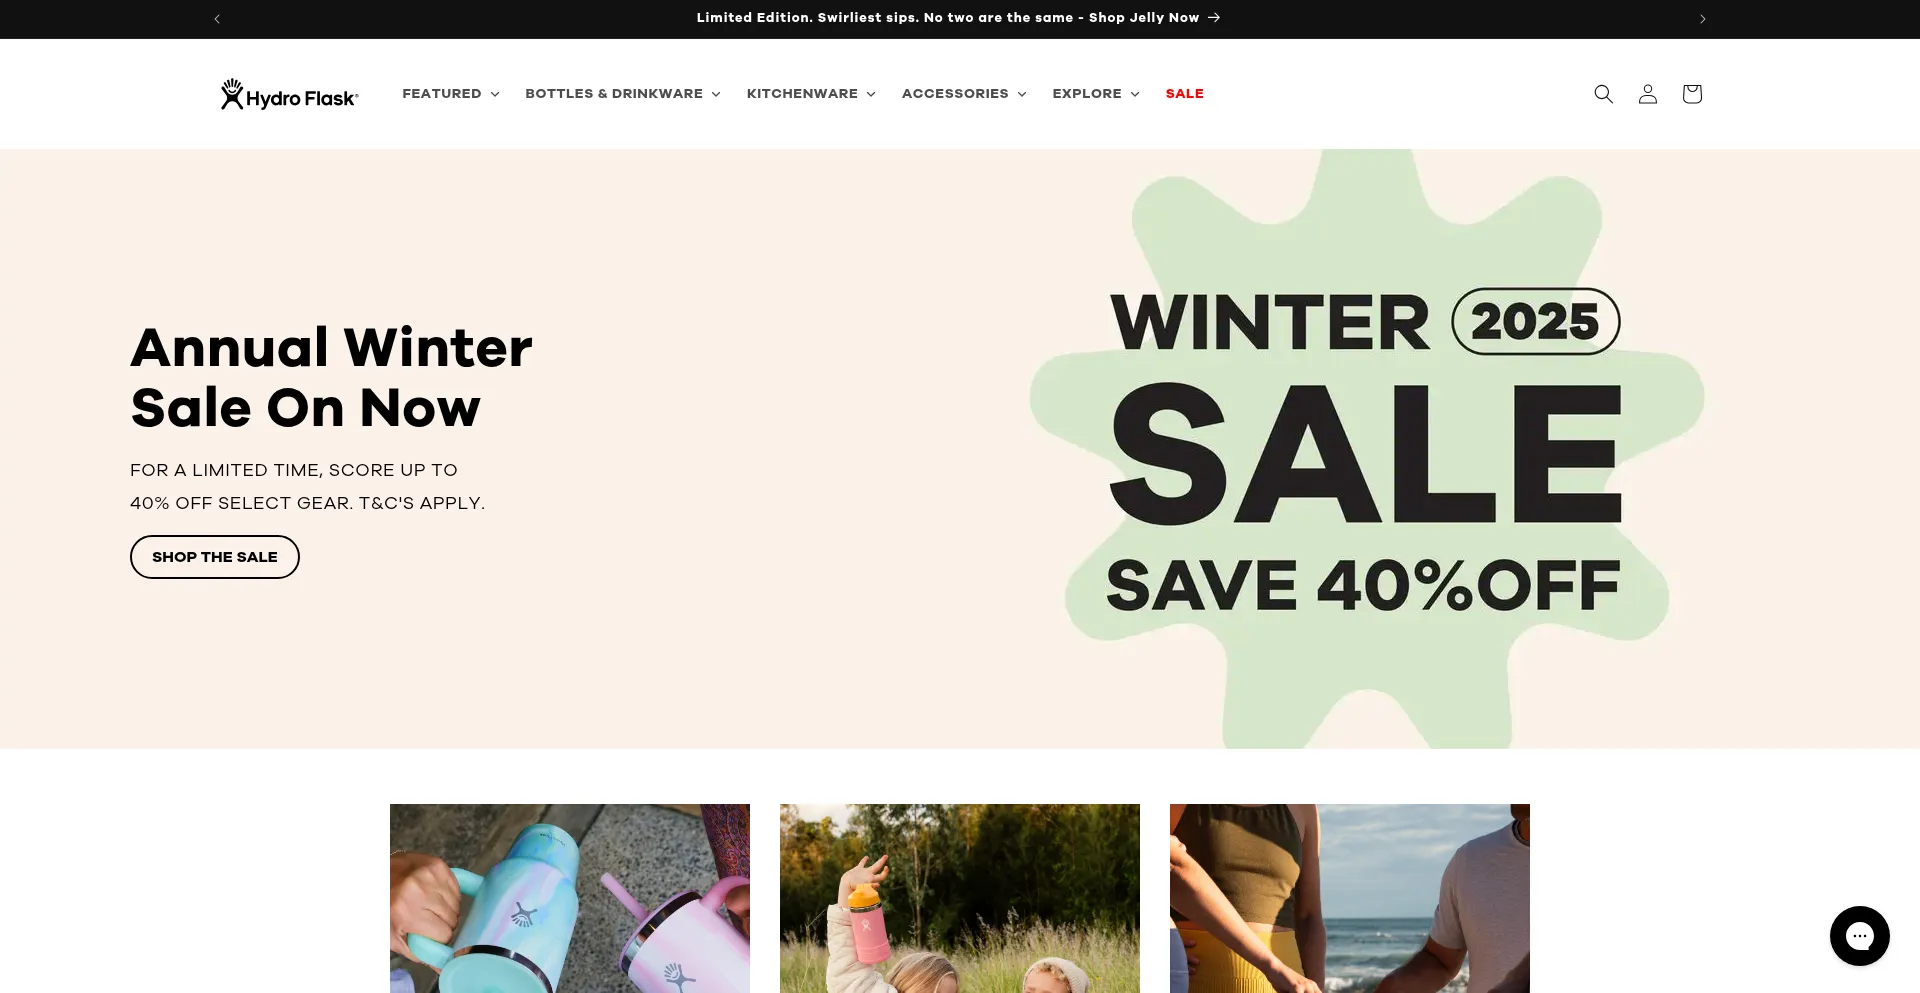Open the tie-dye bottles thumbnail
1920x993 pixels.
click(x=570, y=898)
